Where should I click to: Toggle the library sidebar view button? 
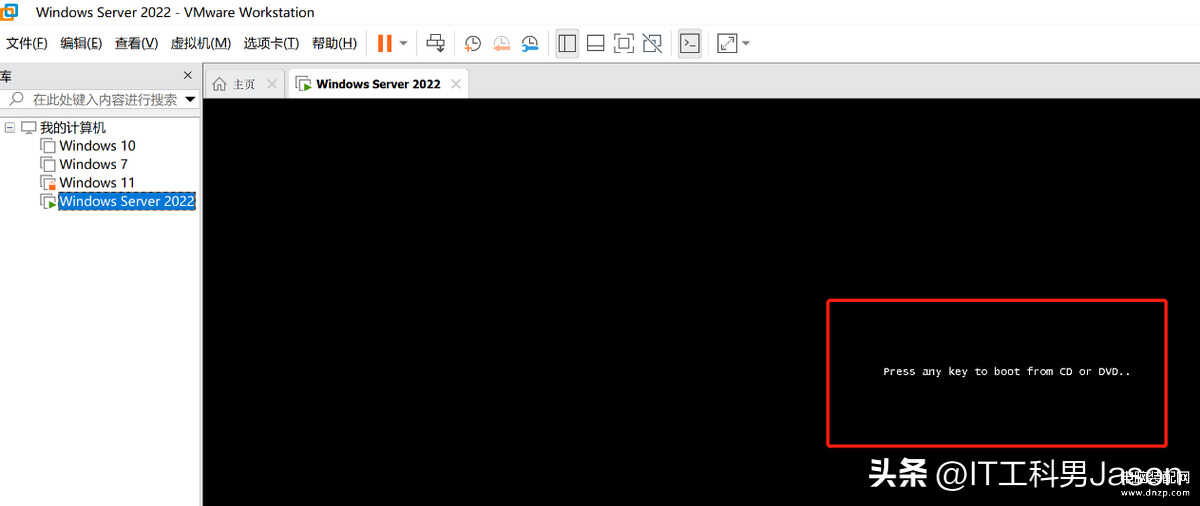[567, 43]
